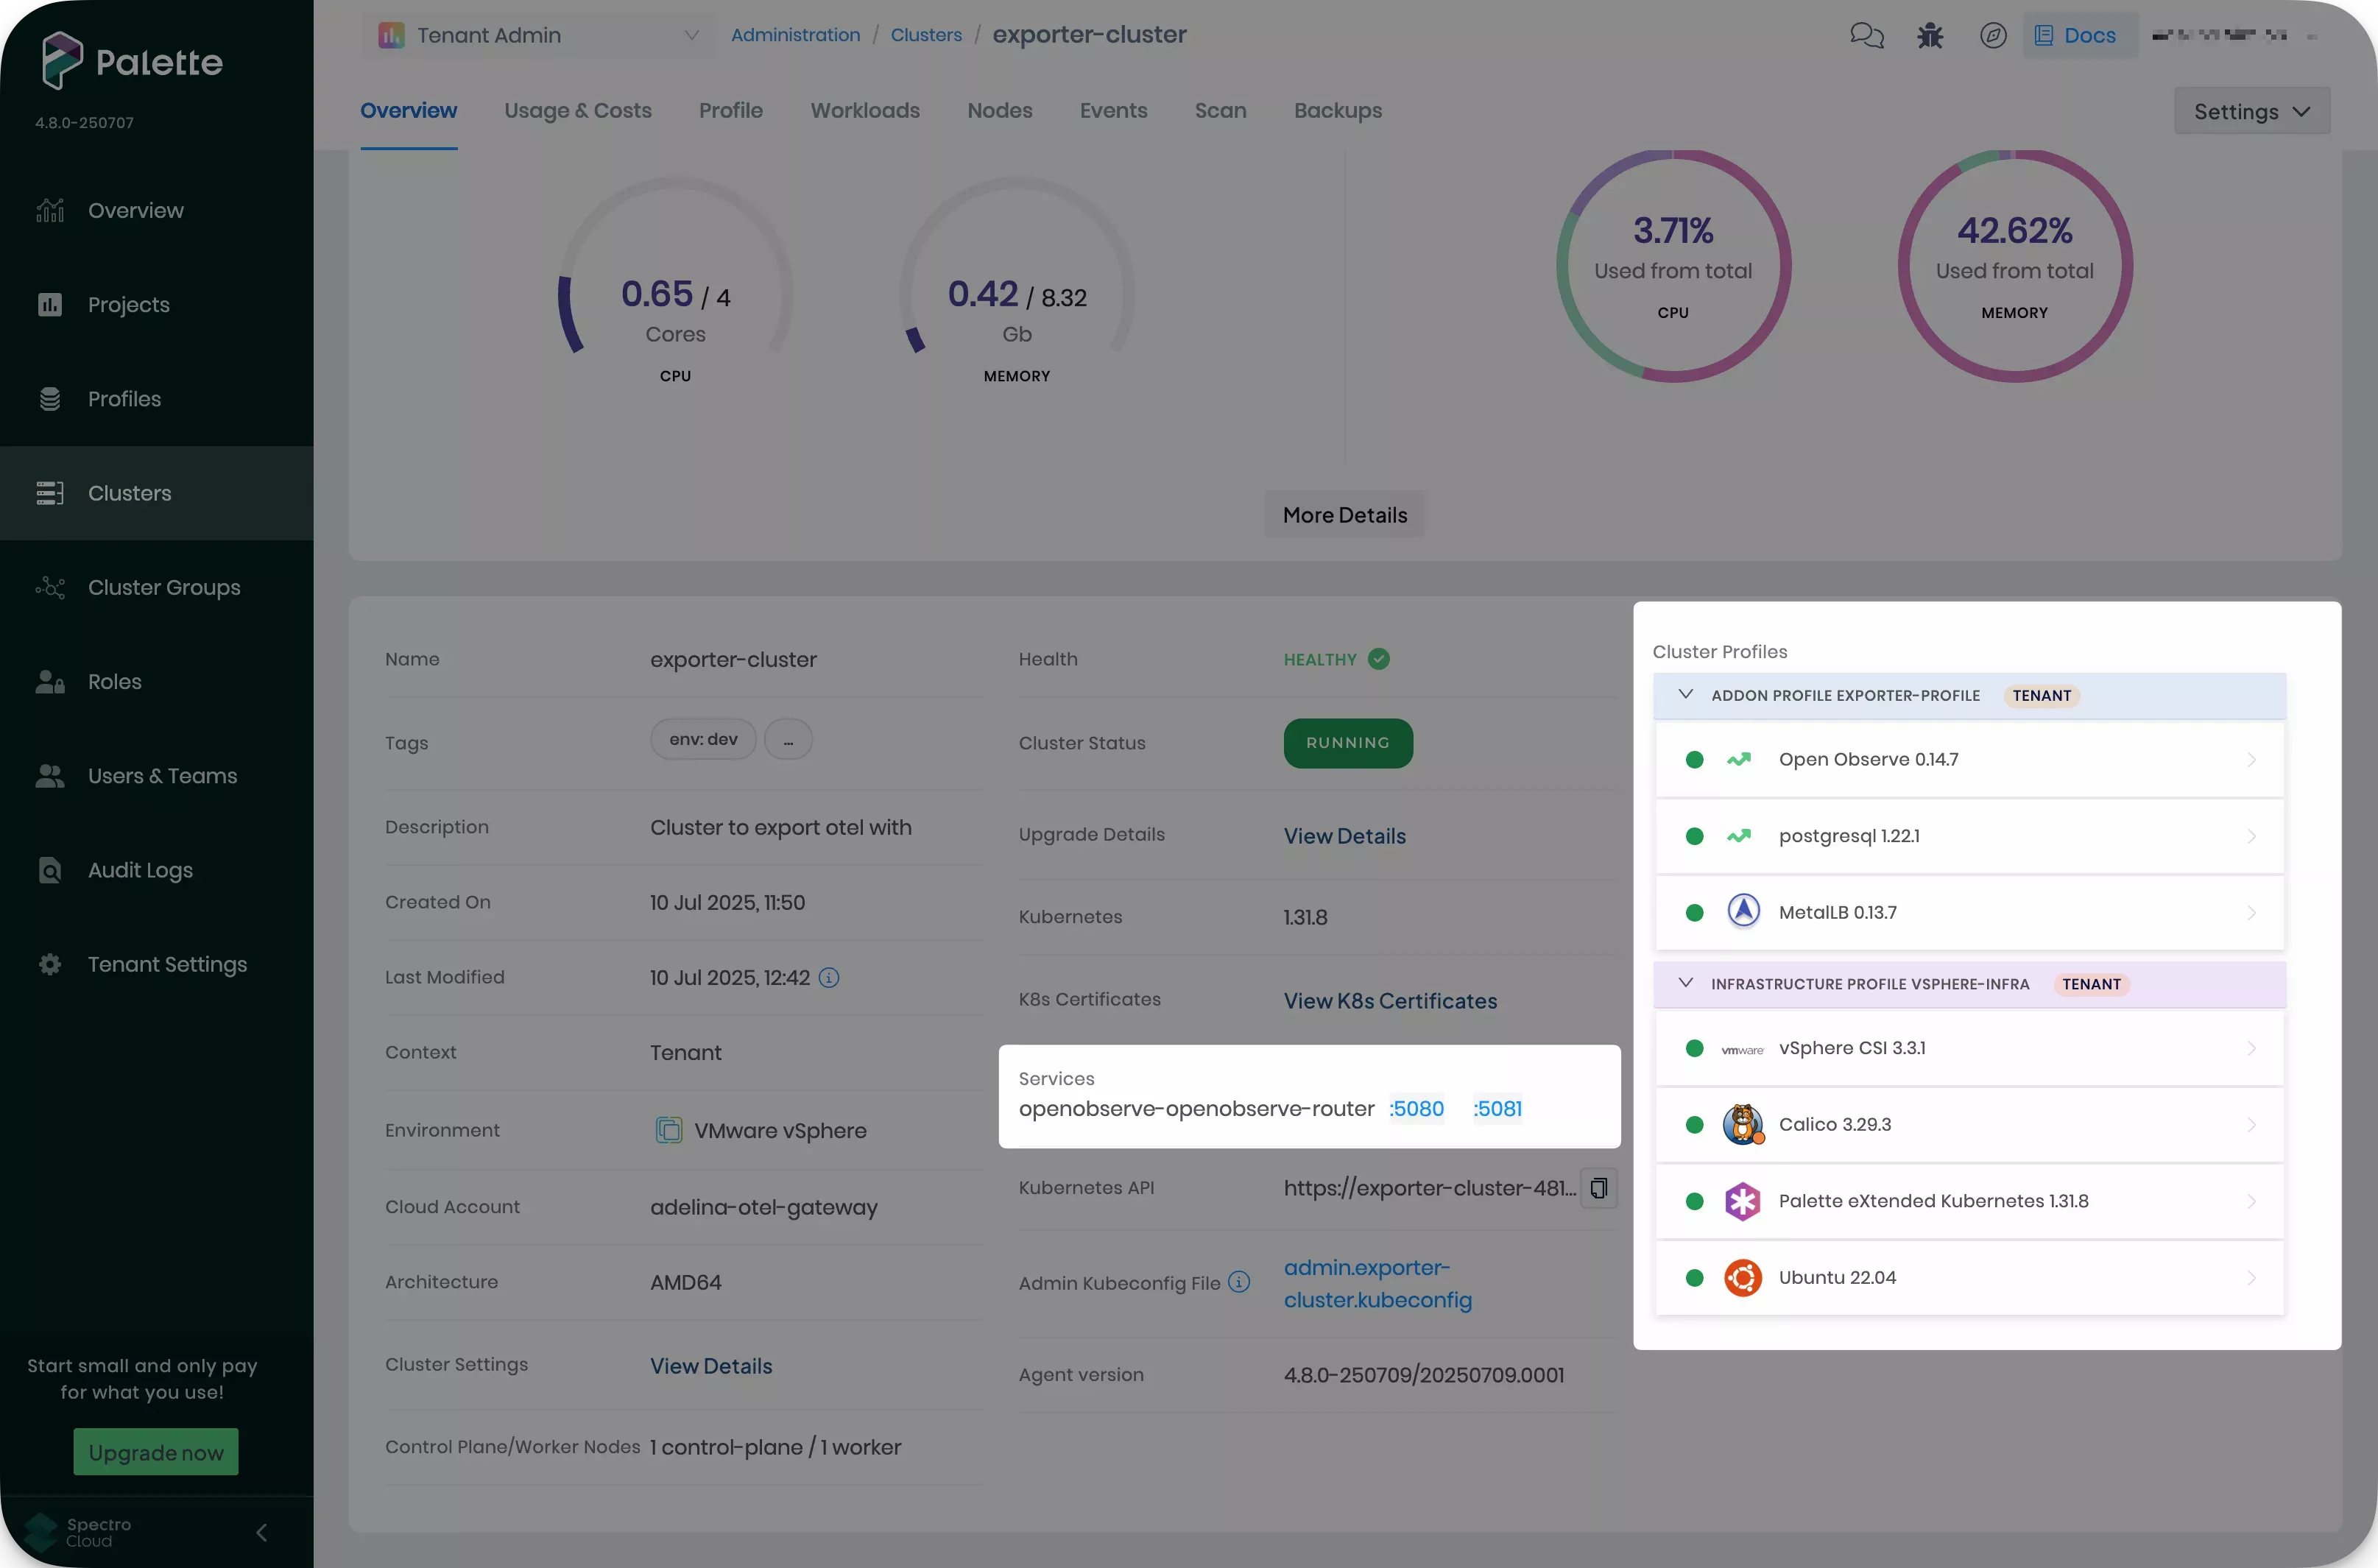Copy the Kubernetes API URL
The height and width of the screenshot is (1568, 2378).
[1598, 1188]
